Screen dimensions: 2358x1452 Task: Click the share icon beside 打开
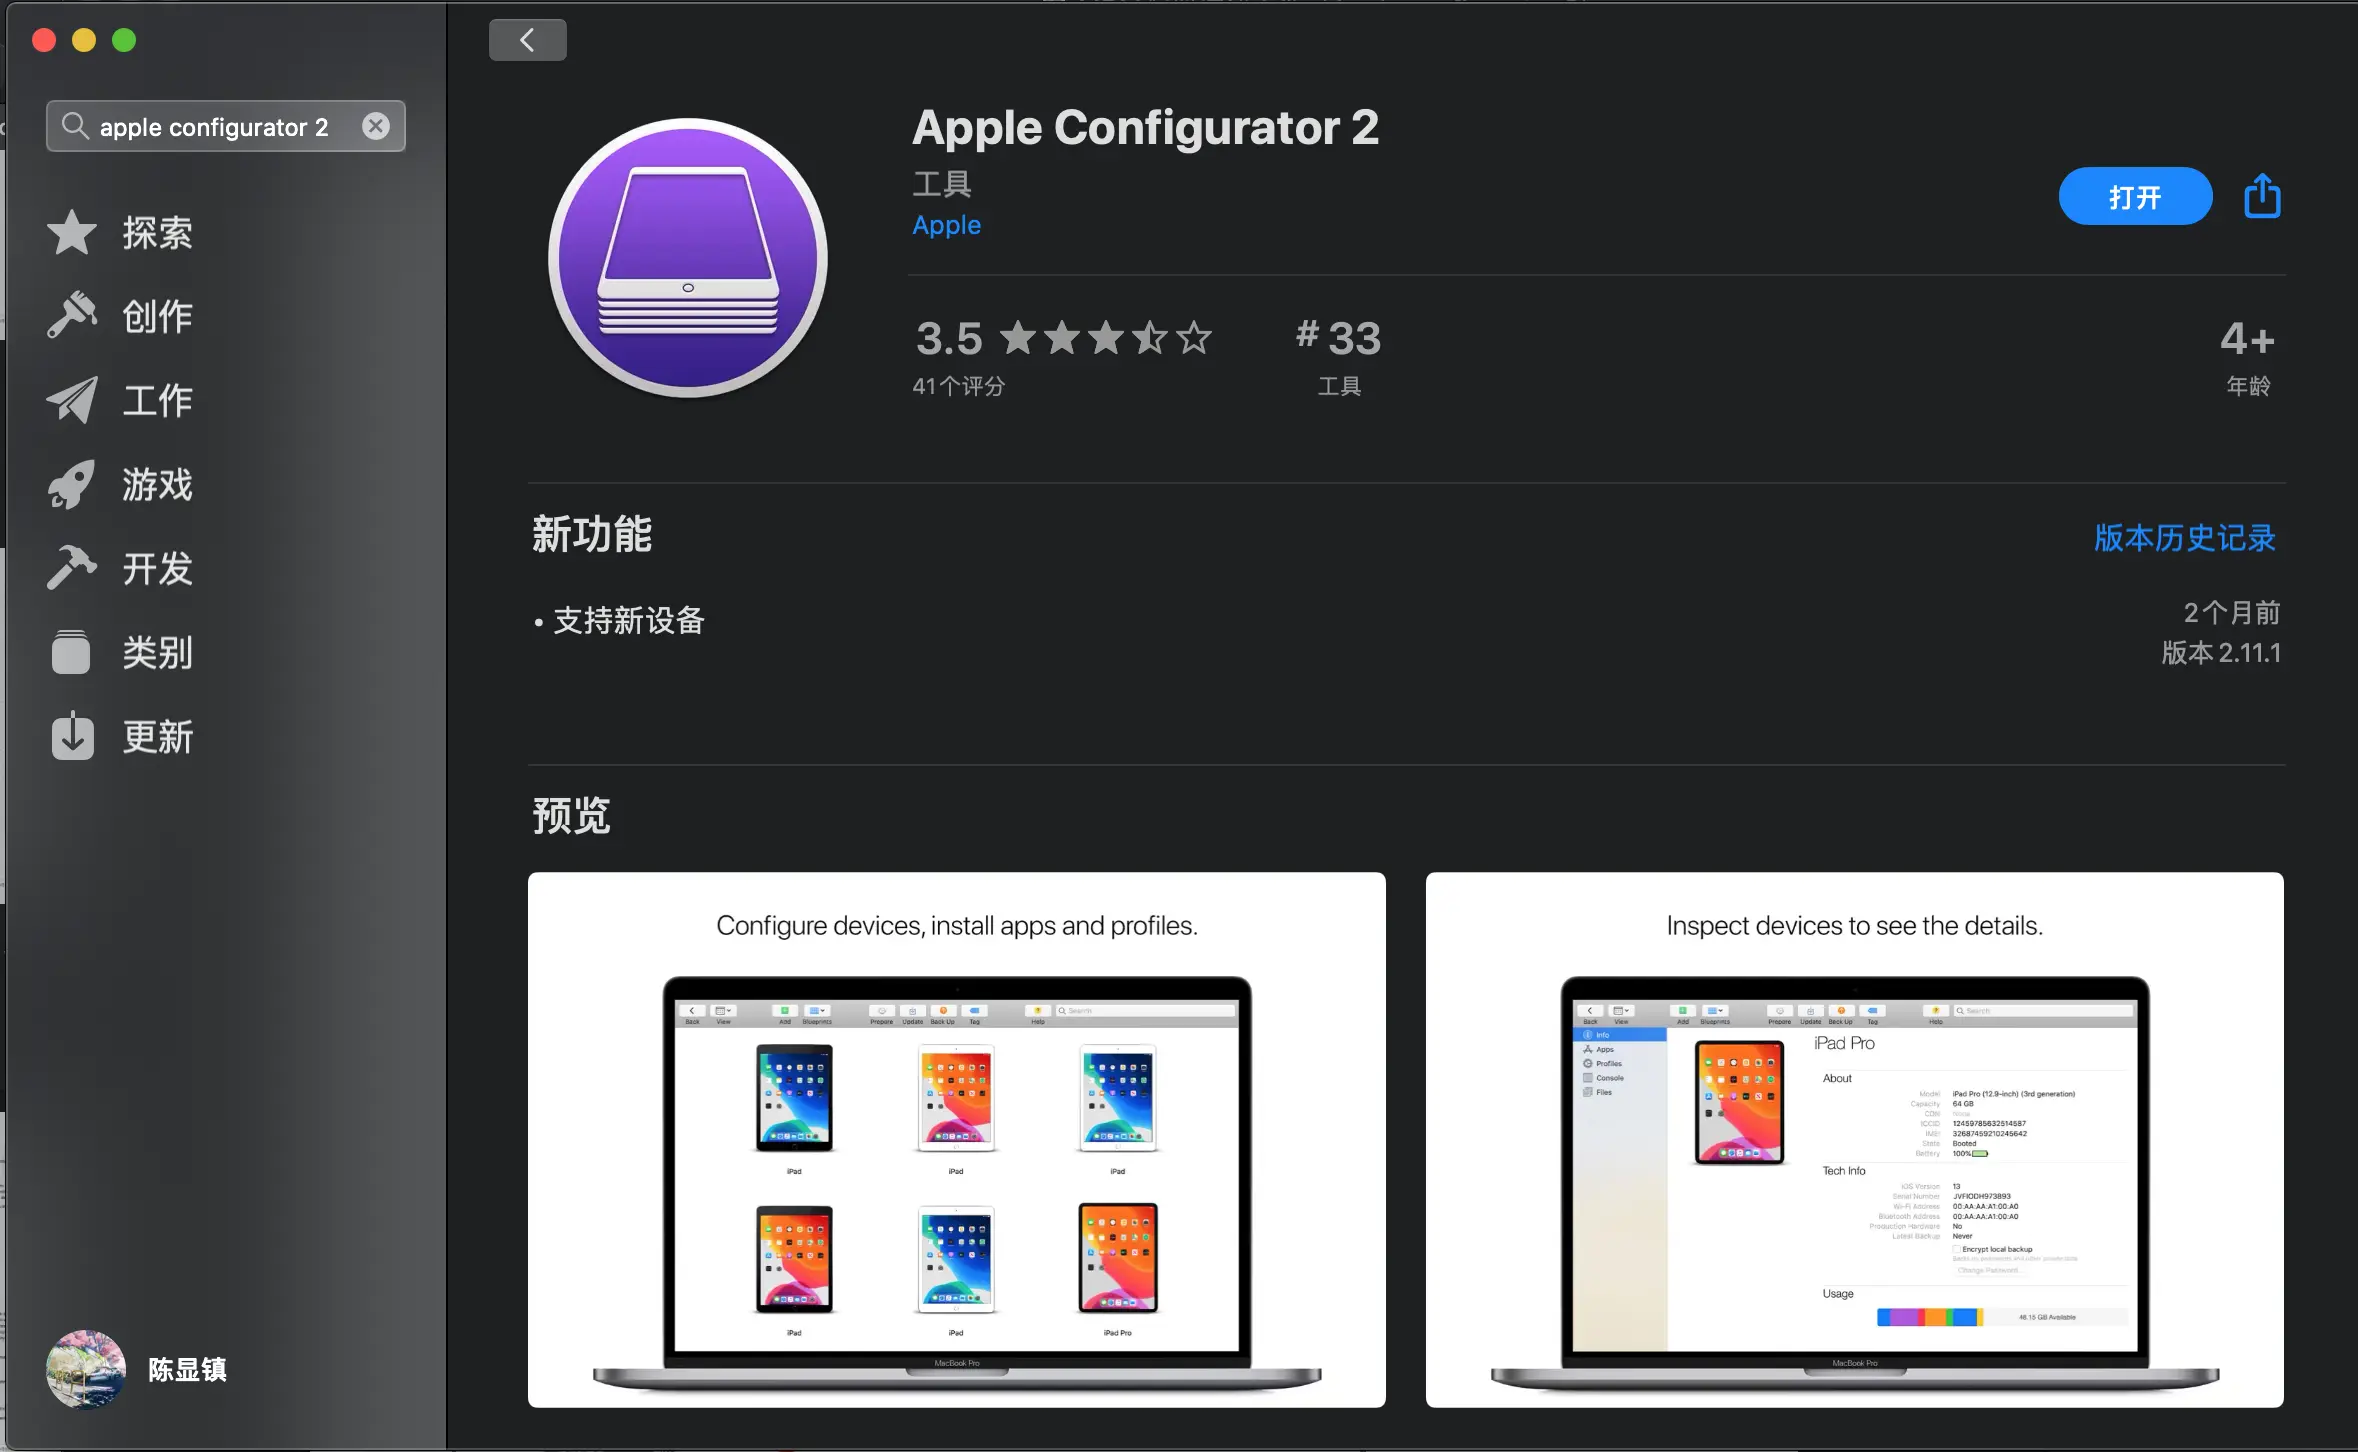click(2262, 196)
